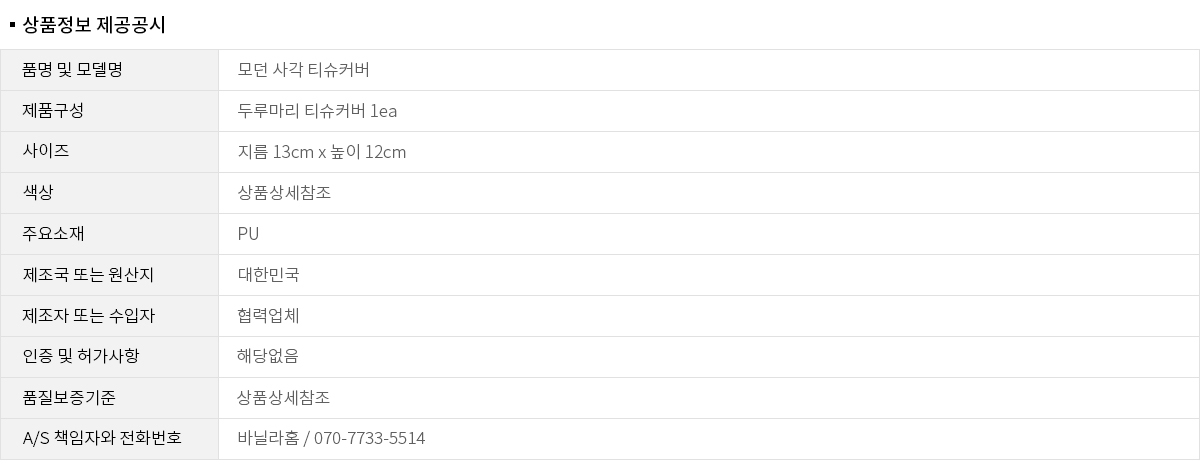Click the 품질보증기준 row label
Screen dimensions: 1200x475
click(x=69, y=398)
